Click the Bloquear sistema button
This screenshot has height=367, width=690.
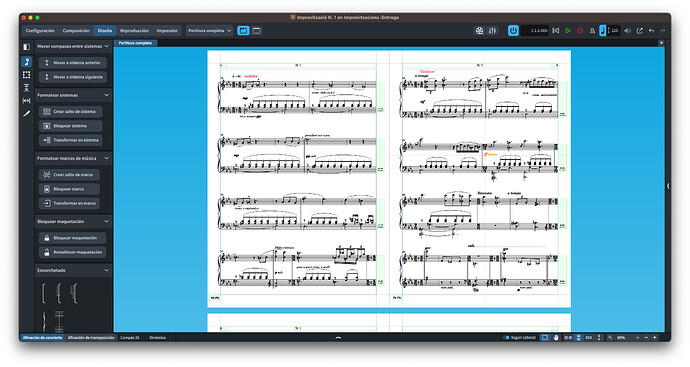pos(71,126)
